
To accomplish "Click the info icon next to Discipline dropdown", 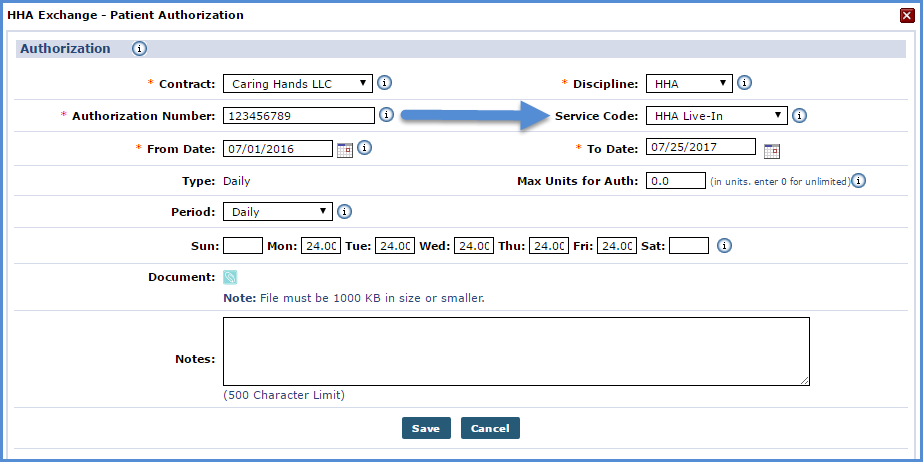I will pos(744,83).
